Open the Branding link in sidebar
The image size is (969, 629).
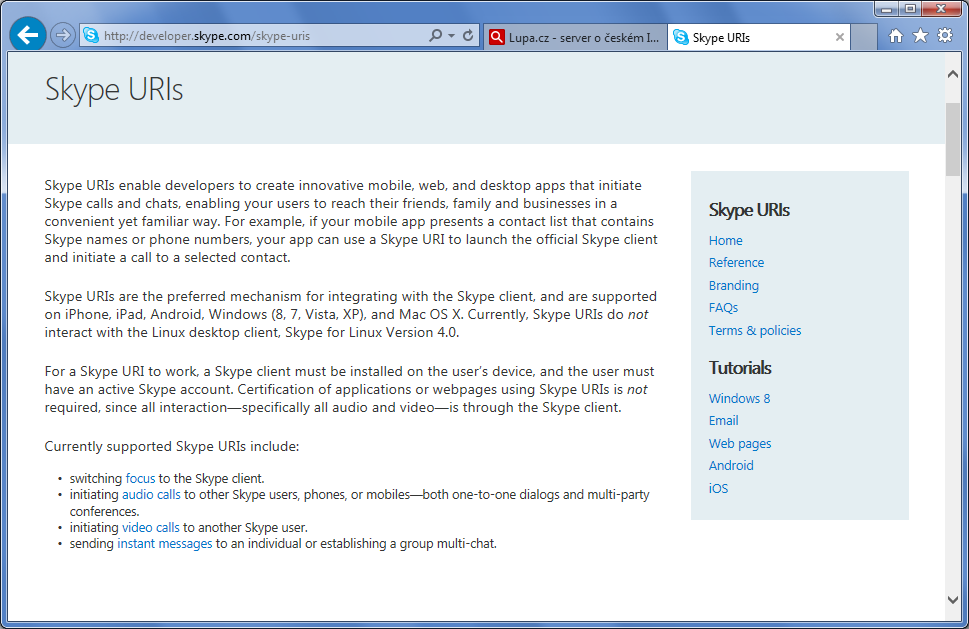[733, 286]
